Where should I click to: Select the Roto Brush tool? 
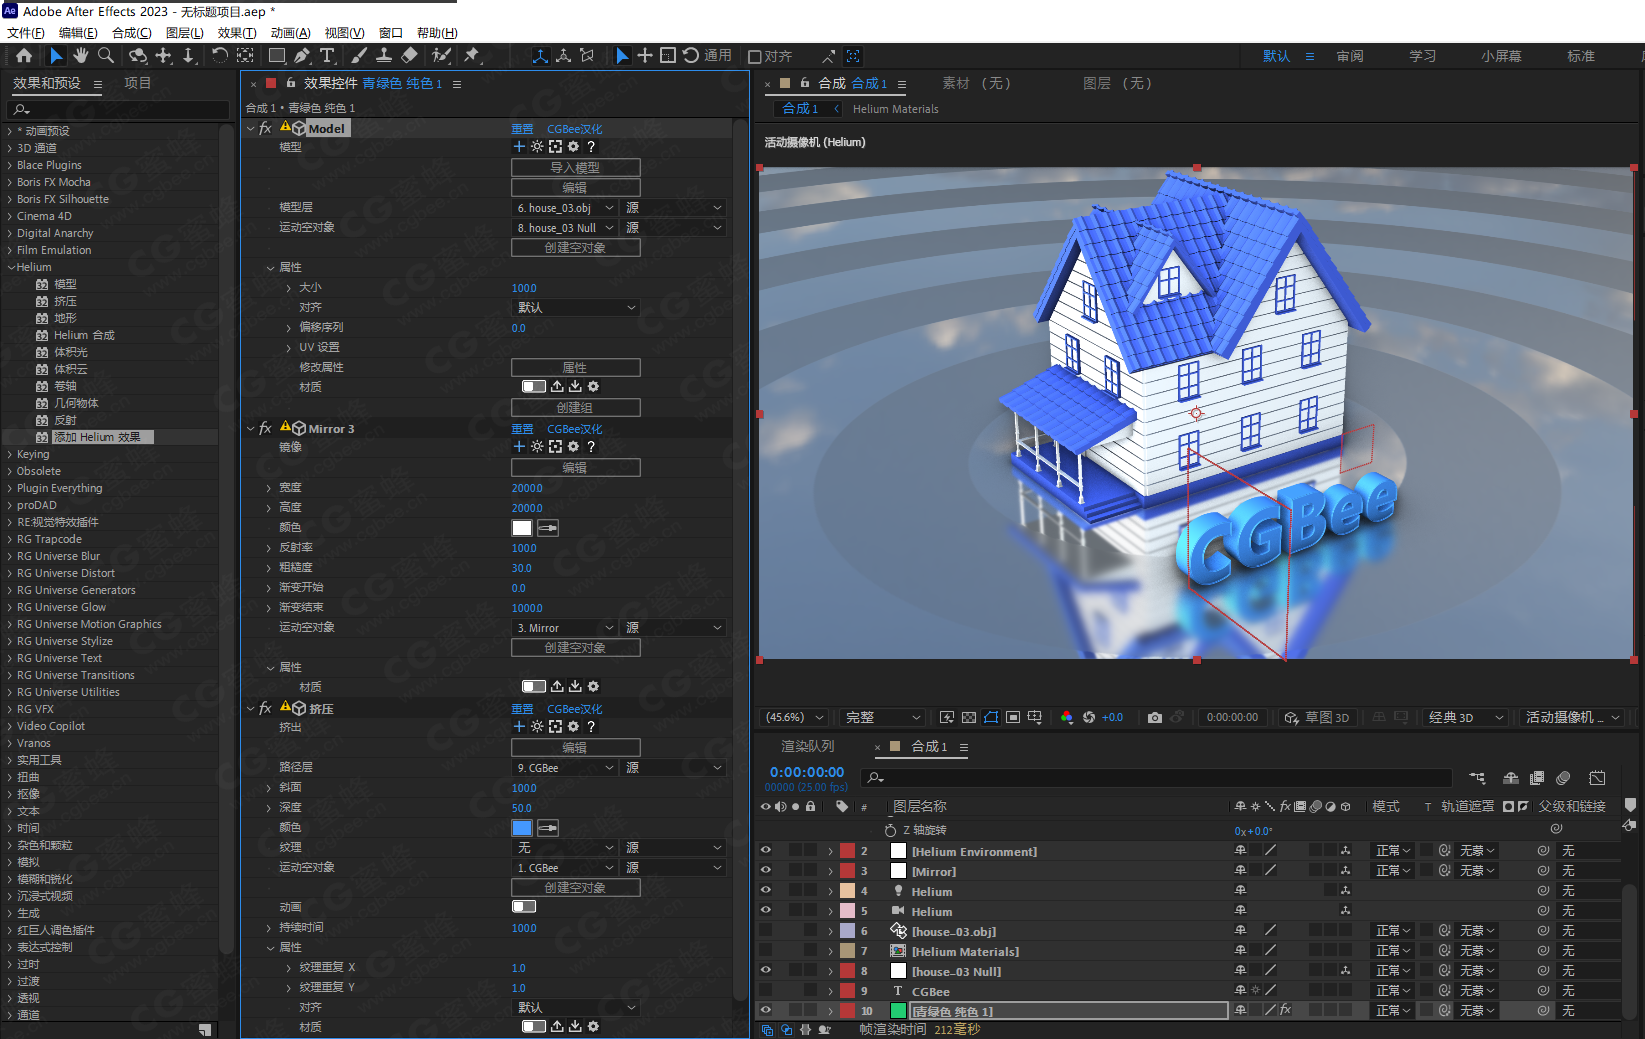pyautogui.click(x=441, y=56)
